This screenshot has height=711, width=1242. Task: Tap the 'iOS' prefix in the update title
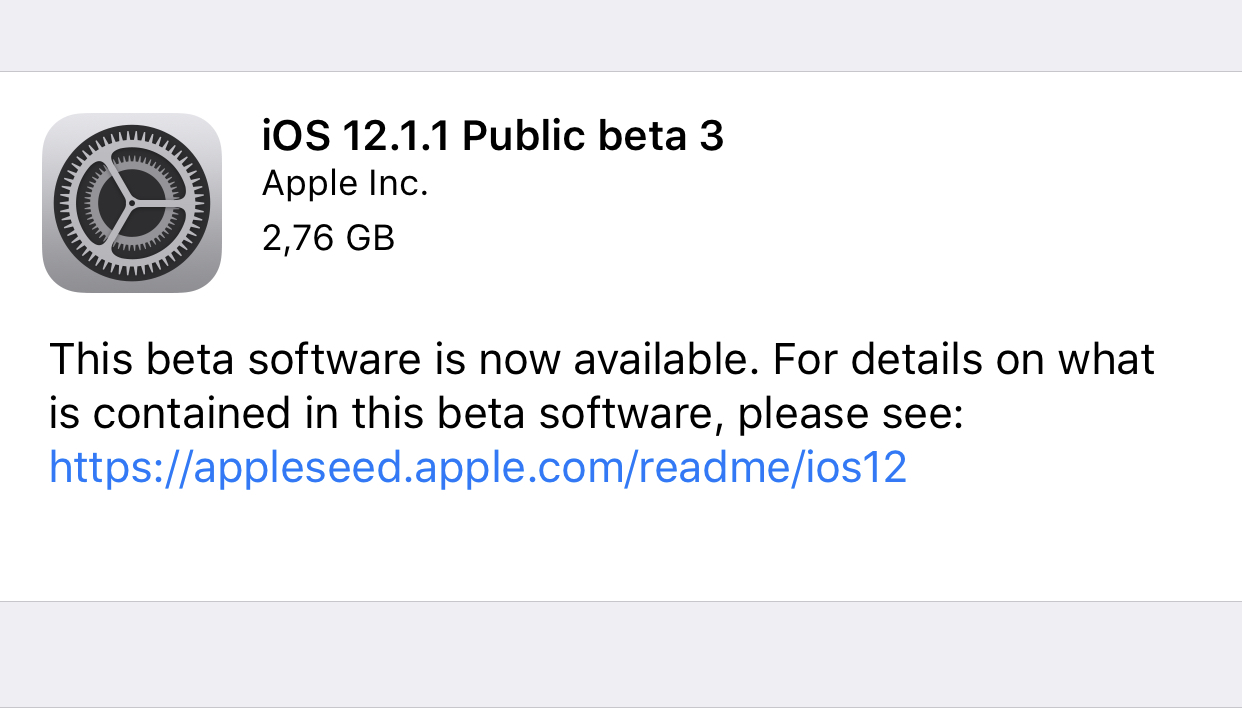click(x=291, y=136)
